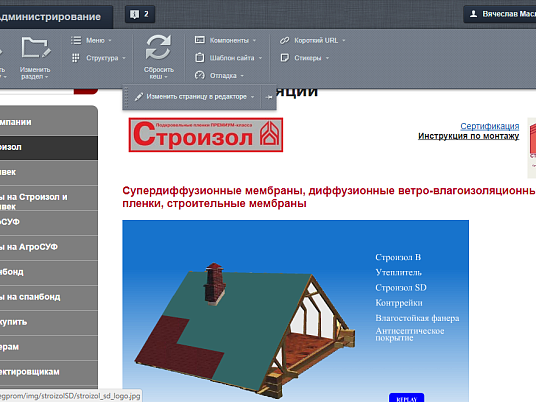
Task: Open the Сертификация link
Action: (x=490, y=126)
